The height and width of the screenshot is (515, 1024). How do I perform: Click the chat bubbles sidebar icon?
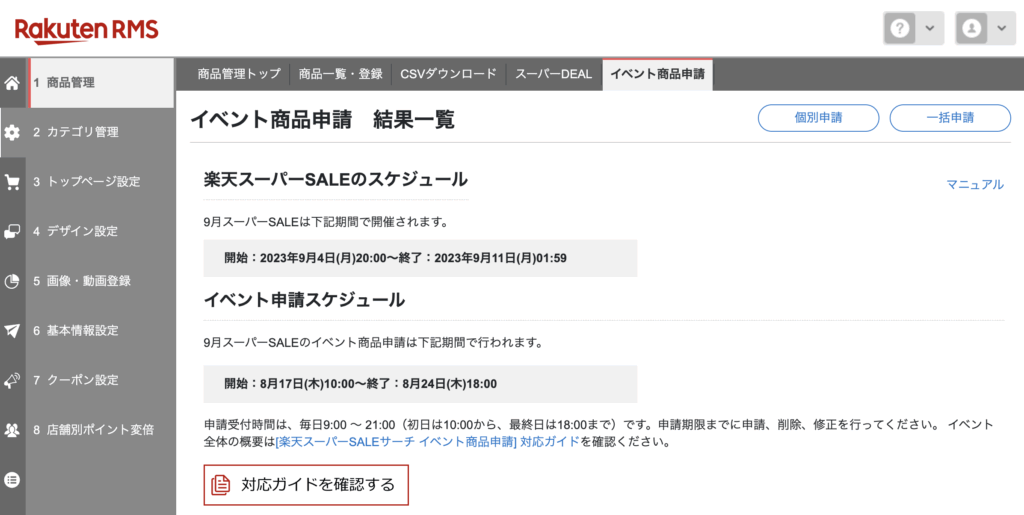(x=12, y=232)
